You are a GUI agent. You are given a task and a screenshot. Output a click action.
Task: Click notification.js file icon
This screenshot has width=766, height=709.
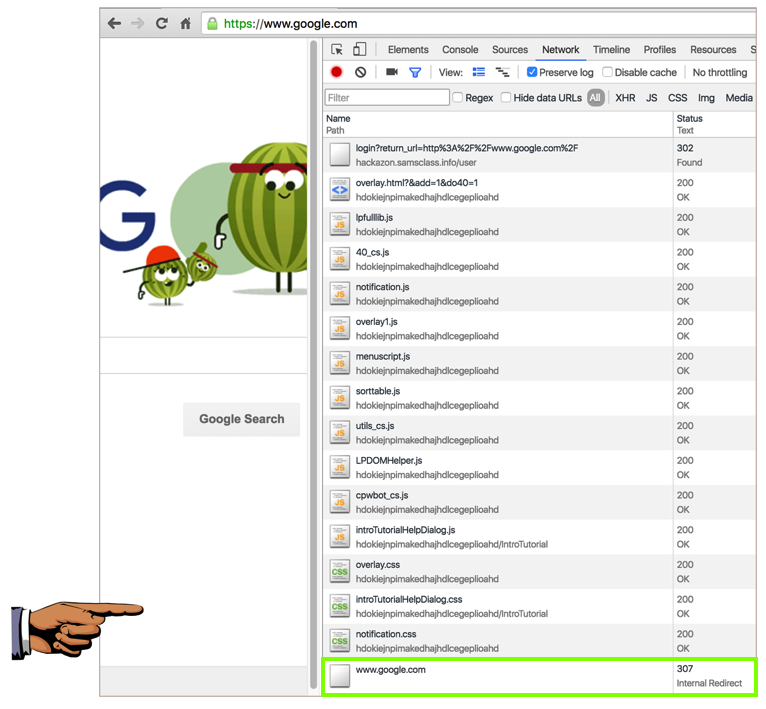tap(340, 294)
